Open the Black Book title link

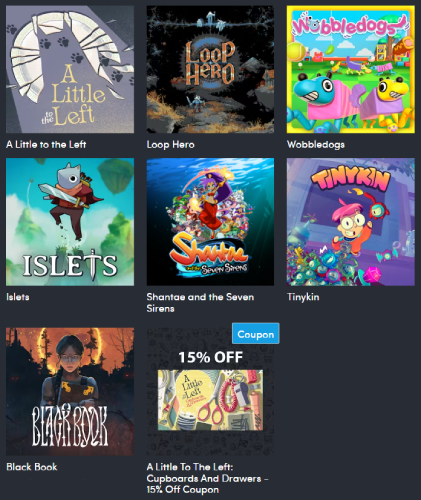click(32, 467)
